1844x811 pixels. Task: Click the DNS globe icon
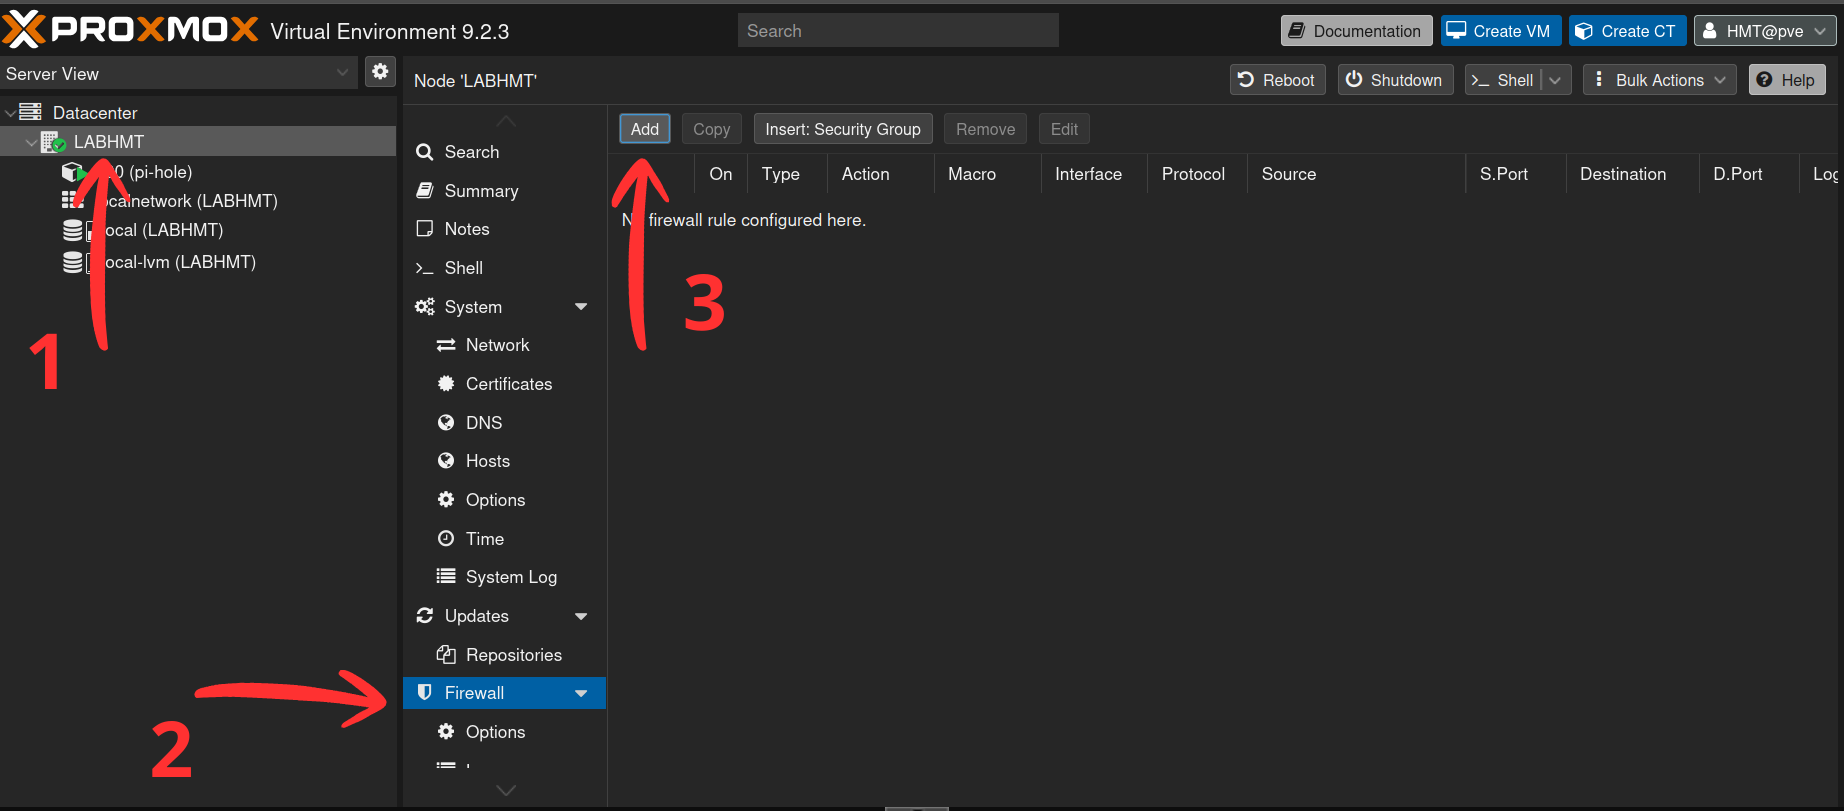446,422
